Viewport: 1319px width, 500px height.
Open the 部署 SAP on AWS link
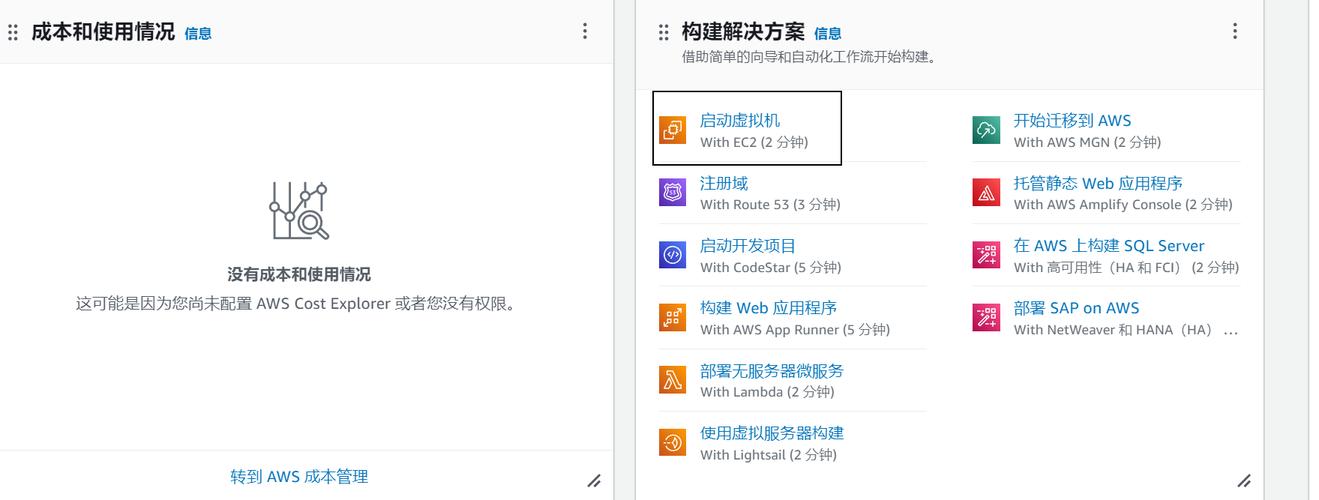pos(1076,308)
